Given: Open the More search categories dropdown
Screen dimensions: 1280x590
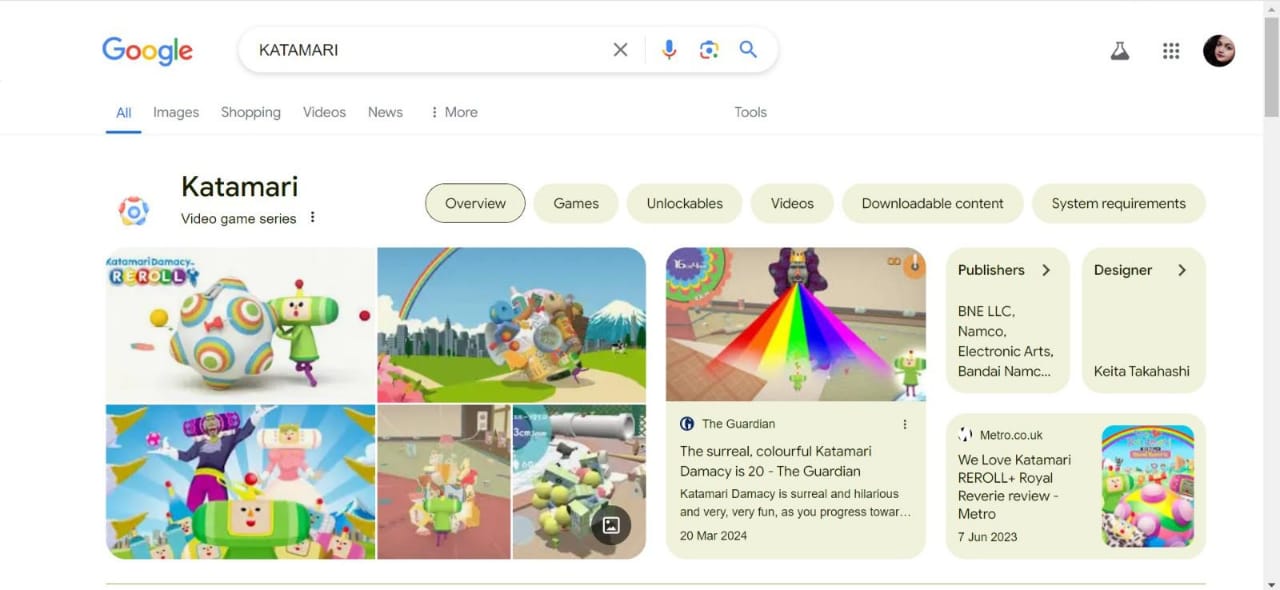Looking at the screenshot, I should (x=453, y=112).
